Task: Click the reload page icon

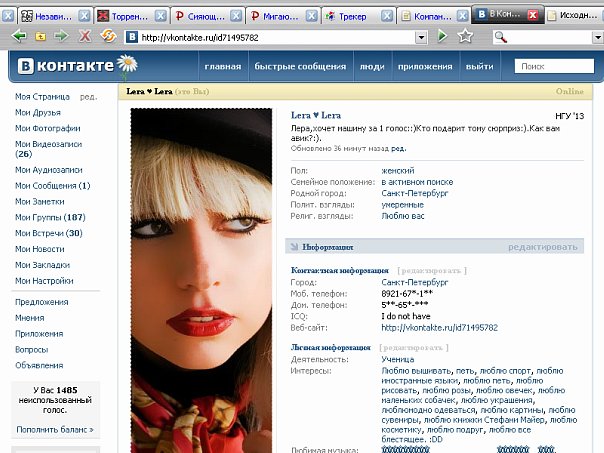Action: pyautogui.click(x=107, y=36)
